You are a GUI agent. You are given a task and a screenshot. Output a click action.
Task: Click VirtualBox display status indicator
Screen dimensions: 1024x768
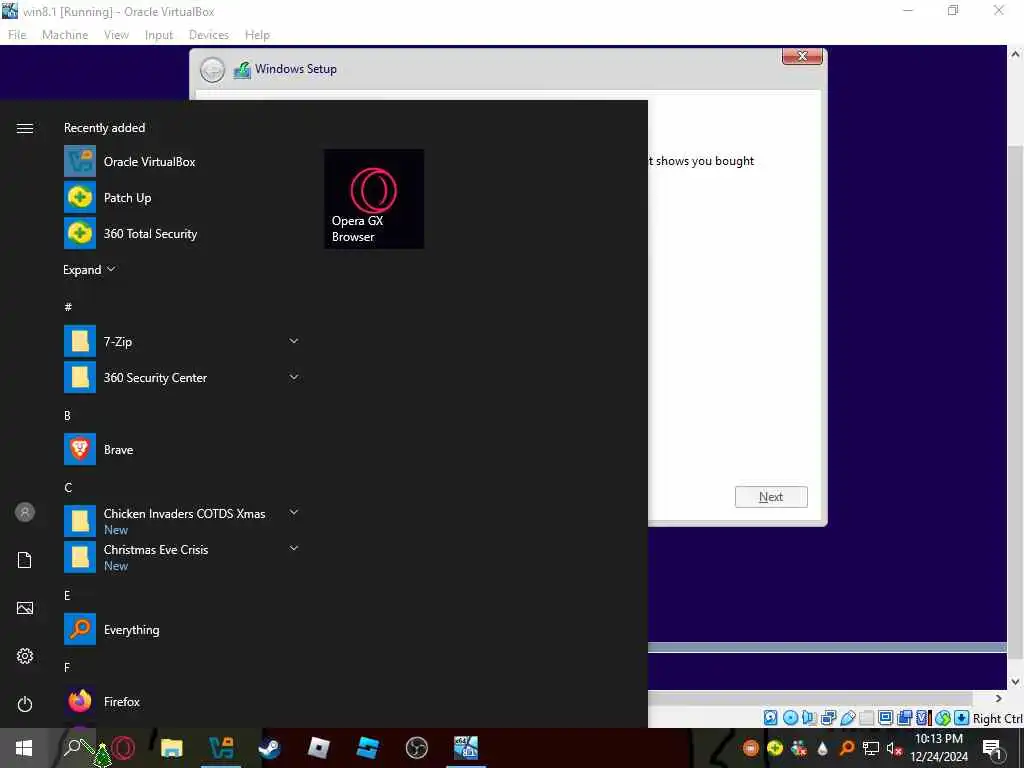pyautogui.click(x=886, y=718)
